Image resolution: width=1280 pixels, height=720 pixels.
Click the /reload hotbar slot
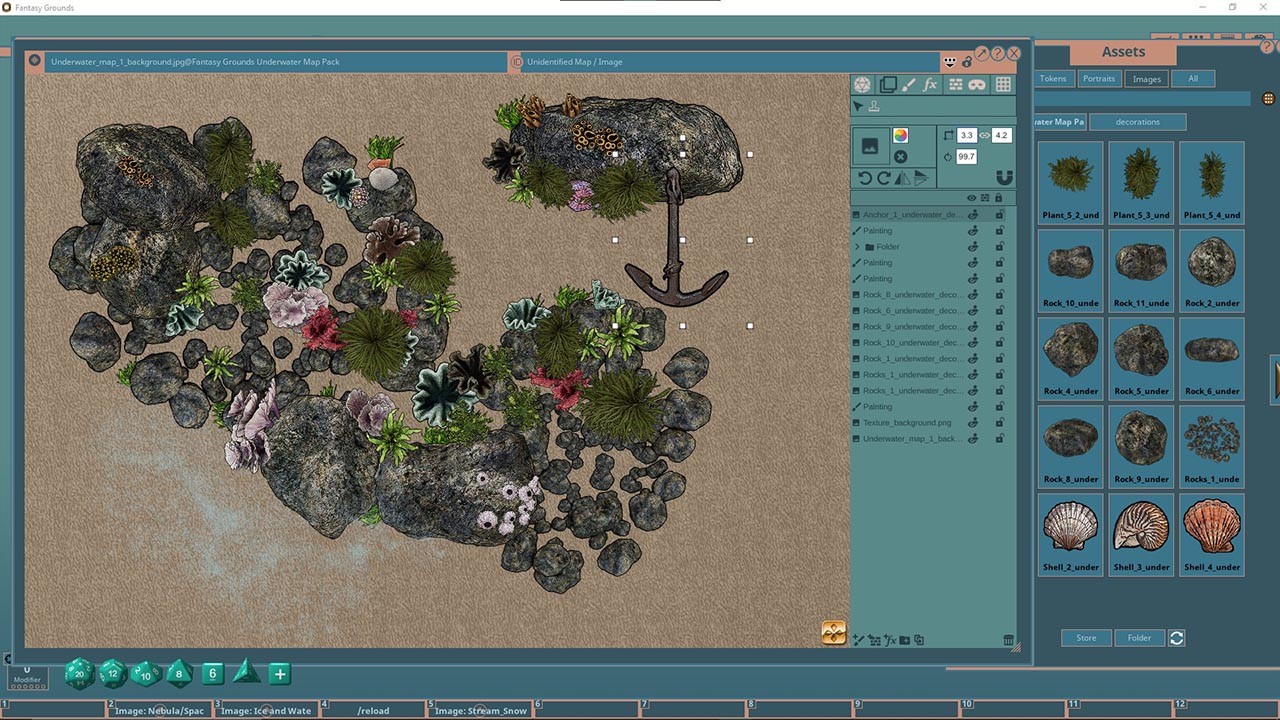(374, 710)
